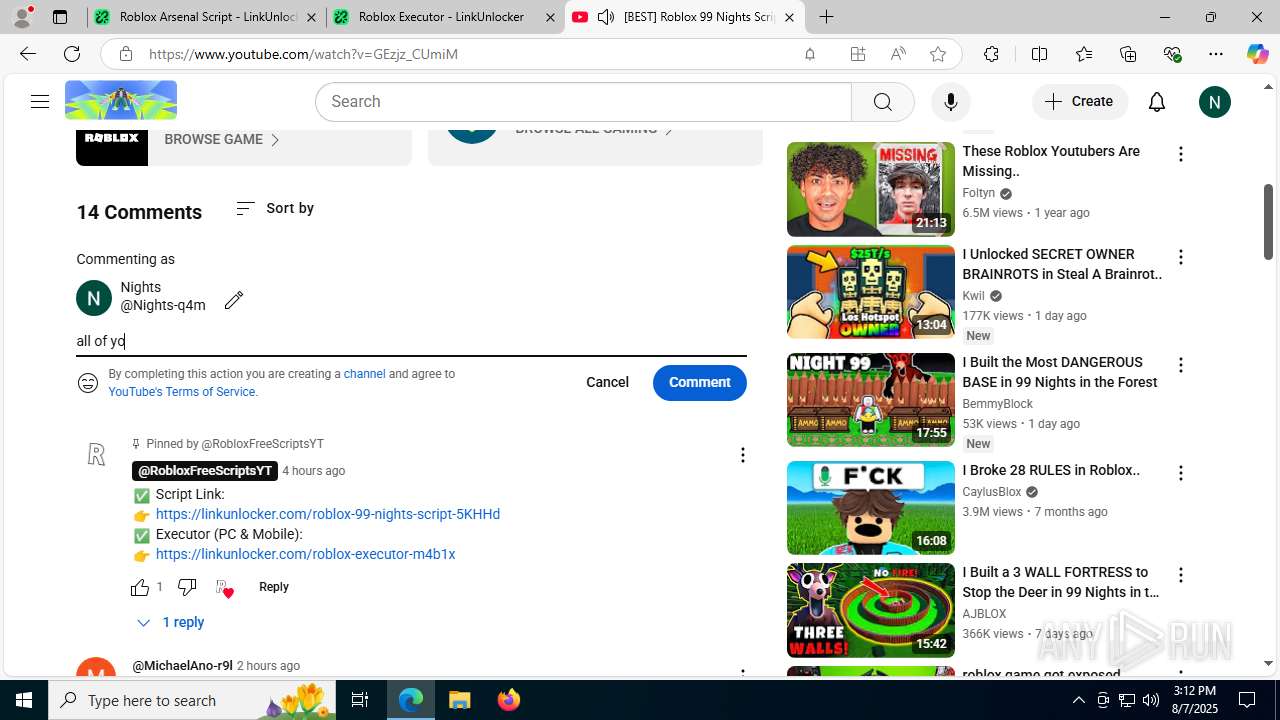Switch to Roblox Arsenal Script tab
This screenshot has height=720, width=1280.
tap(206, 17)
